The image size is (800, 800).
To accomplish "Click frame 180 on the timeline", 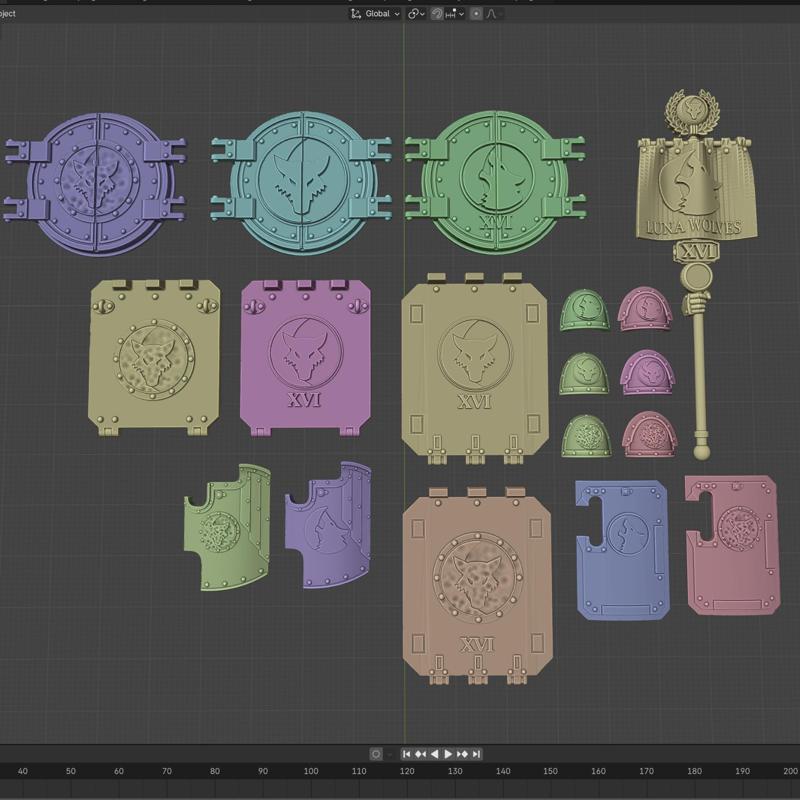I will [694, 771].
